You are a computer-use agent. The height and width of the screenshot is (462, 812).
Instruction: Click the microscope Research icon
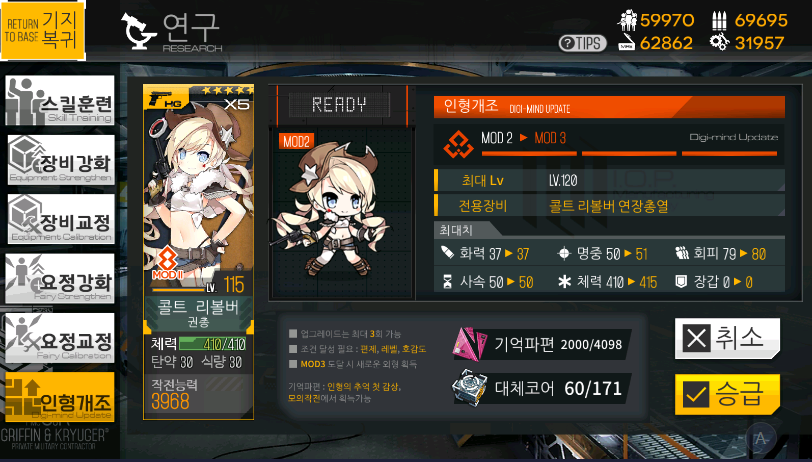138,31
